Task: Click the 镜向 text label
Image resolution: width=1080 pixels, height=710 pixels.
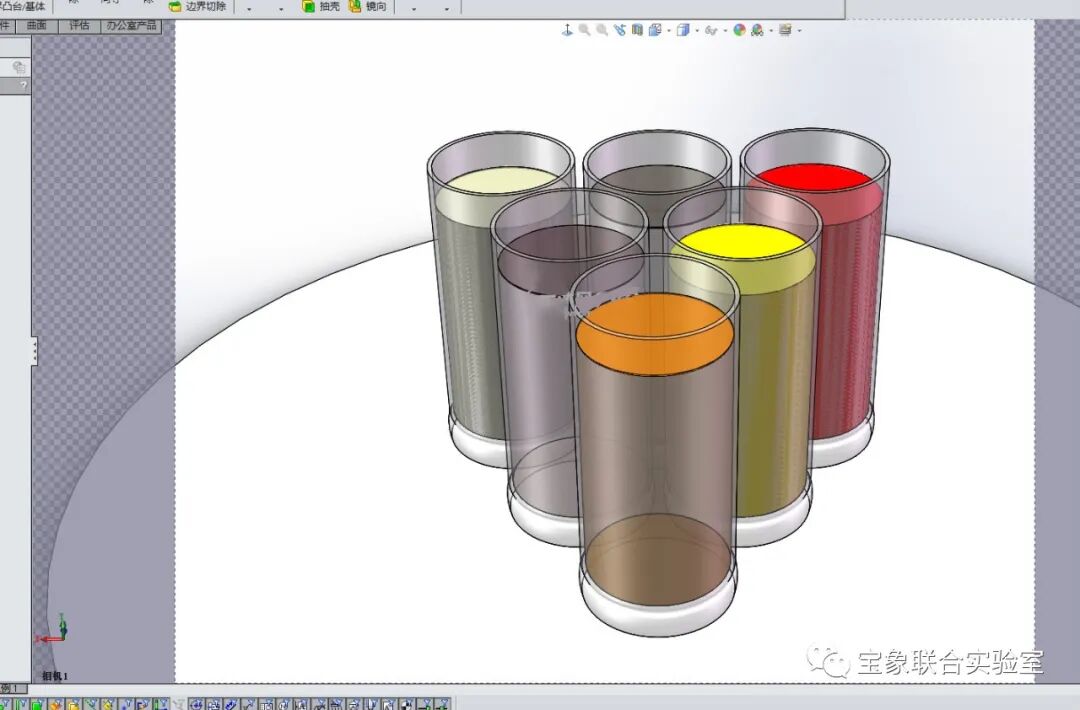Action: coord(376,6)
